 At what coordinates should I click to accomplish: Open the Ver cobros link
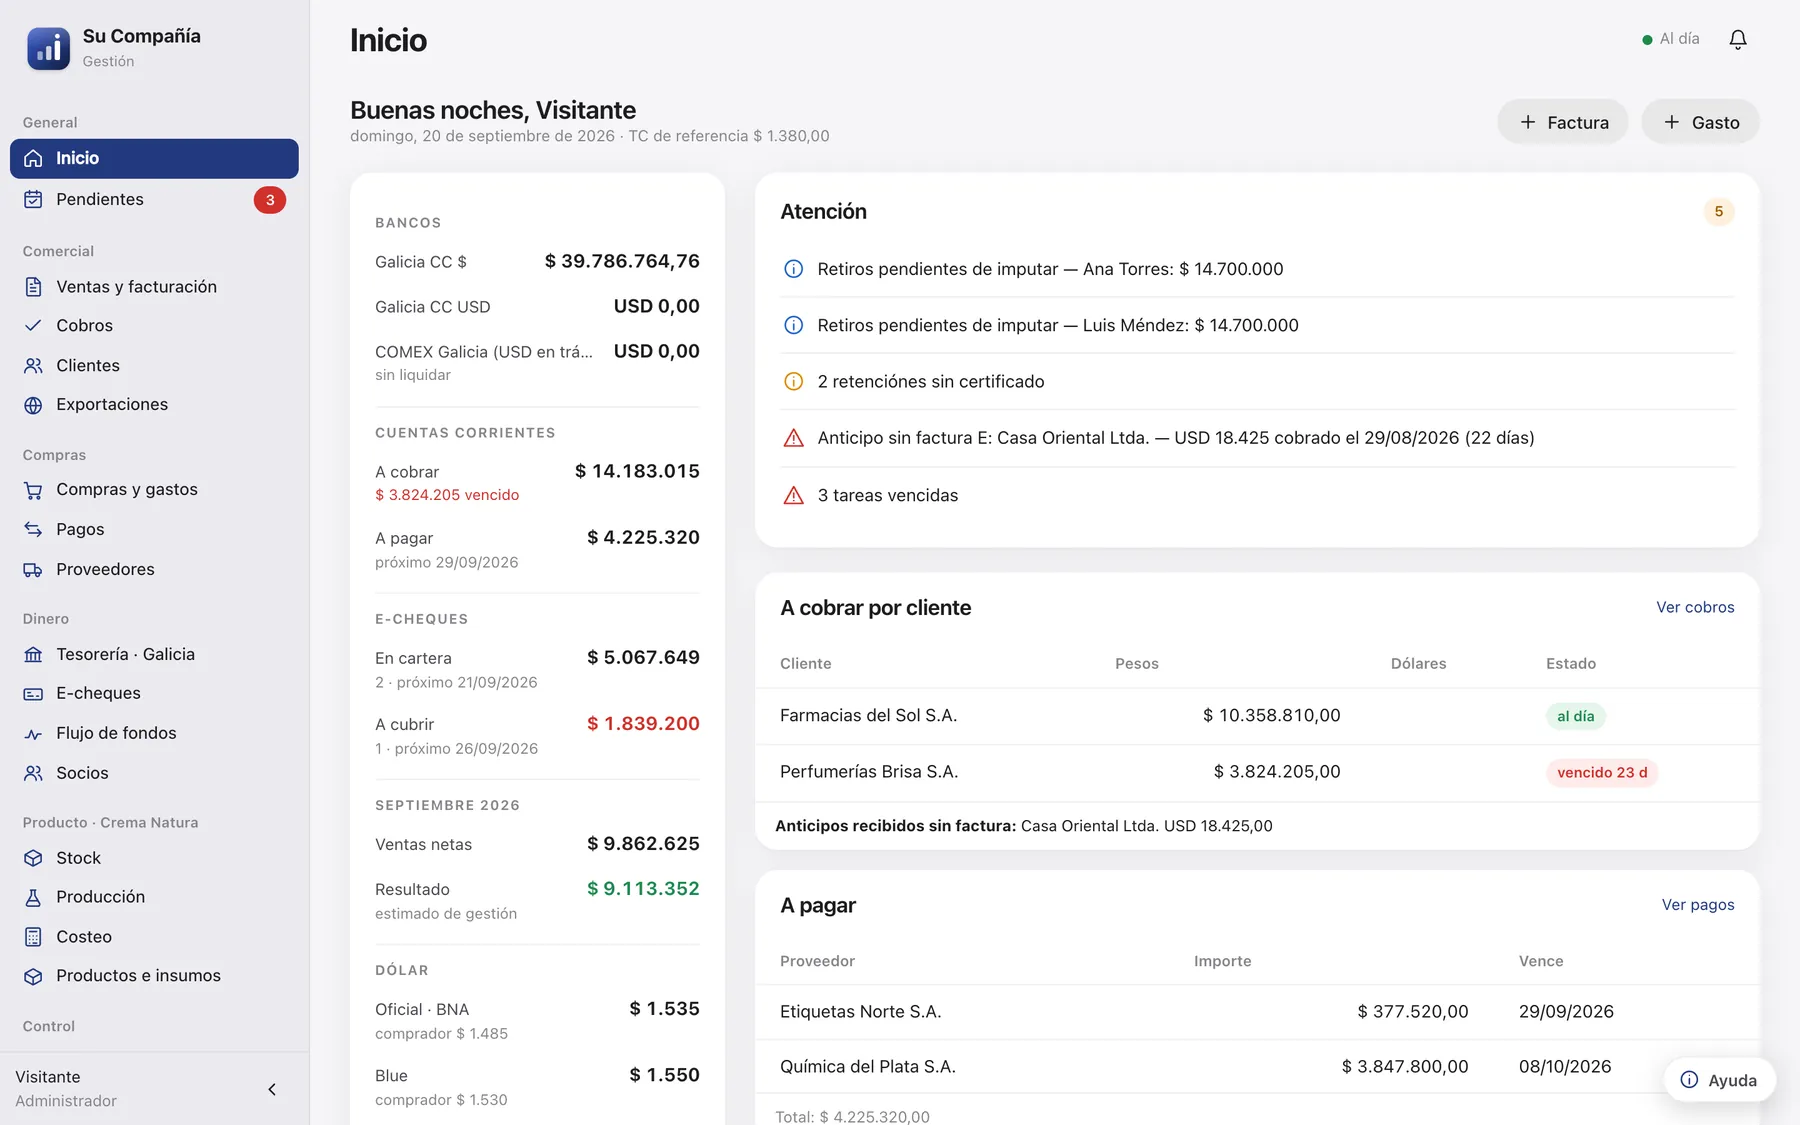click(x=1695, y=607)
